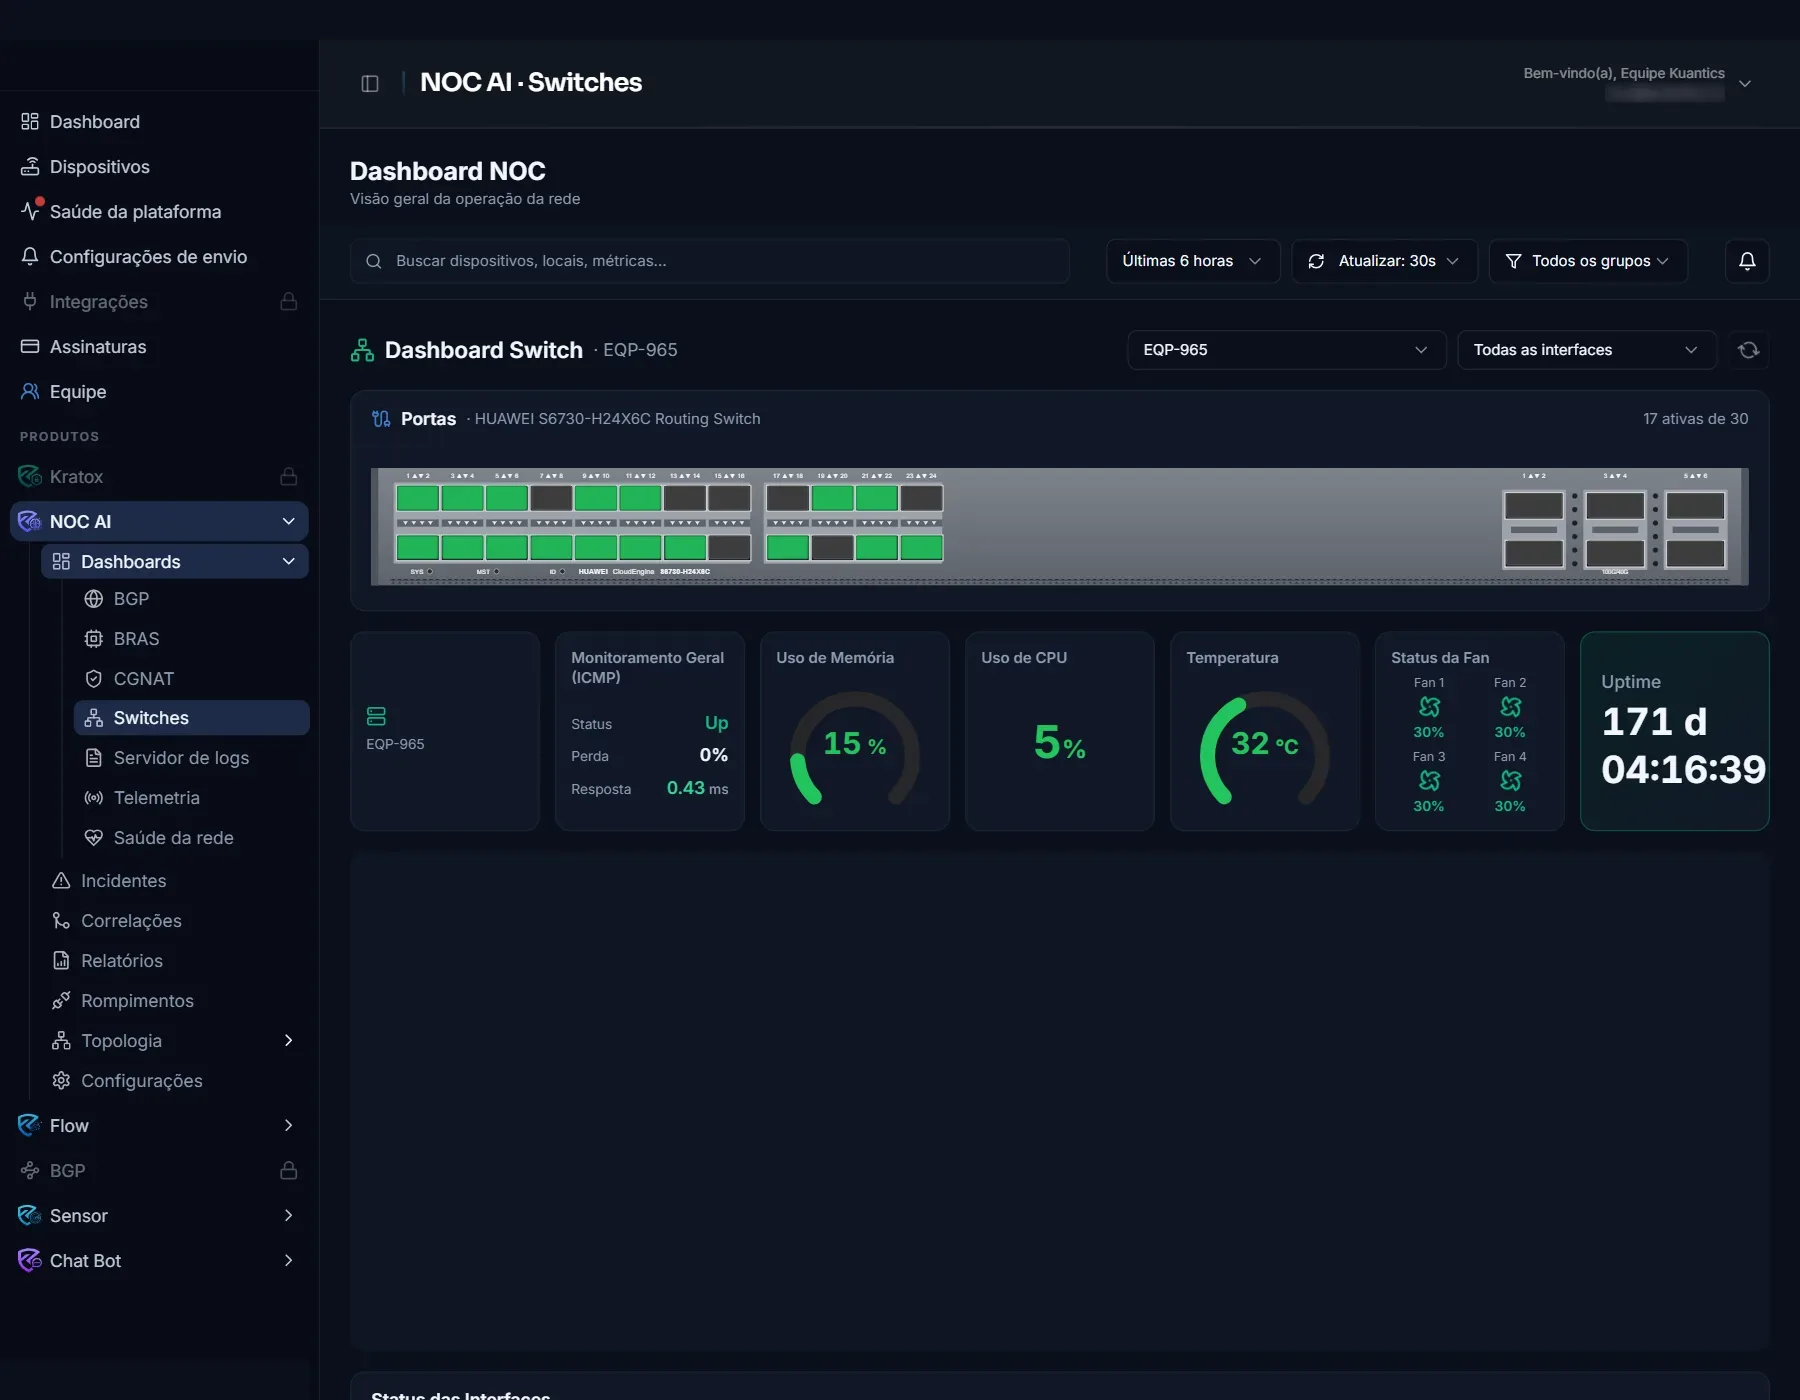Open the user account menu chevron

pos(1745,84)
